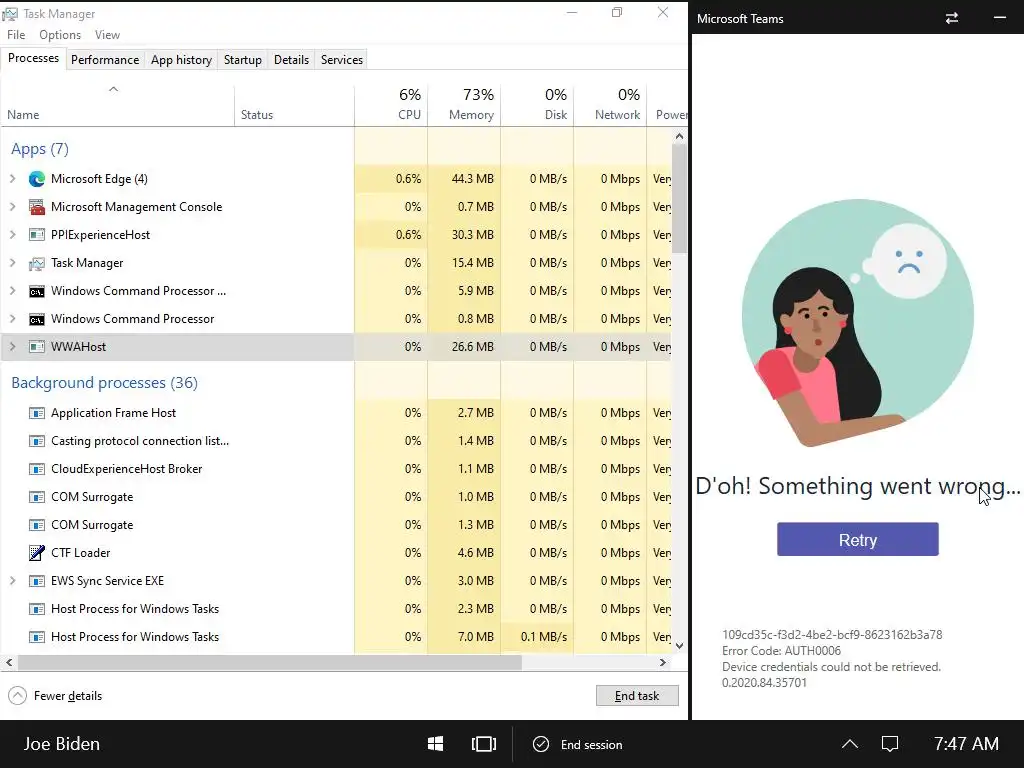Click the 7:47 AM clock
The image size is (1024, 768).
tap(966, 744)
